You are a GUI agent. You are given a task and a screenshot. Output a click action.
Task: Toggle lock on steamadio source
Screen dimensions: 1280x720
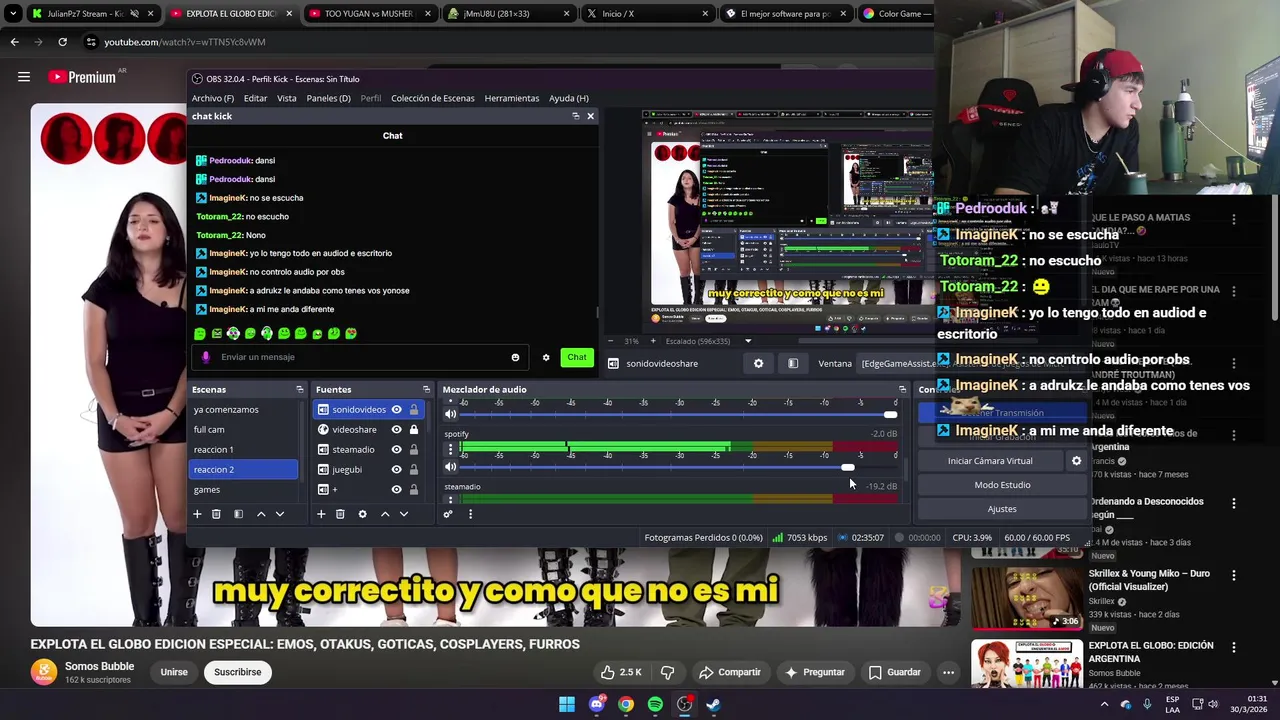pos(413,449)
